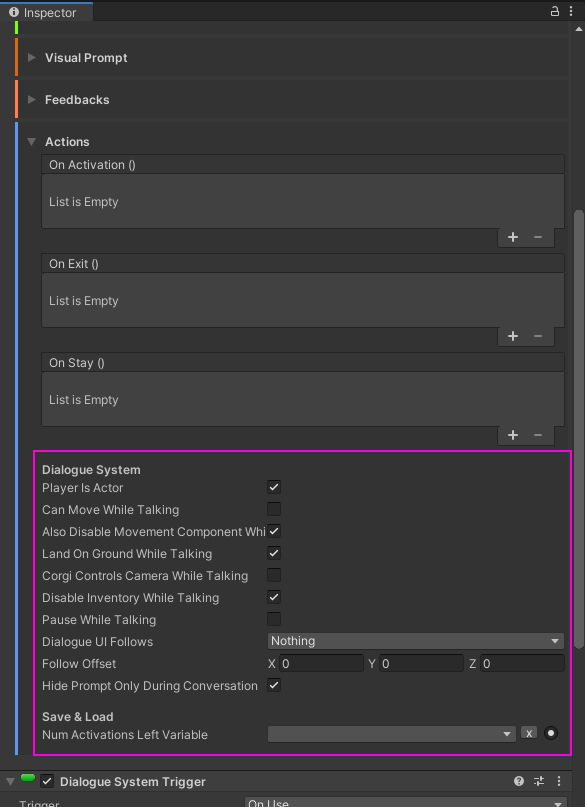Toggle Player Is Actor checkbox

point(274,487)
